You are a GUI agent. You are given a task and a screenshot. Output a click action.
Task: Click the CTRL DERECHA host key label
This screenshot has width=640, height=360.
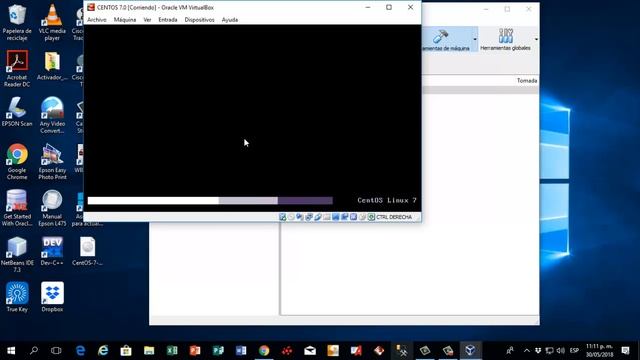[x=394, y=217]
